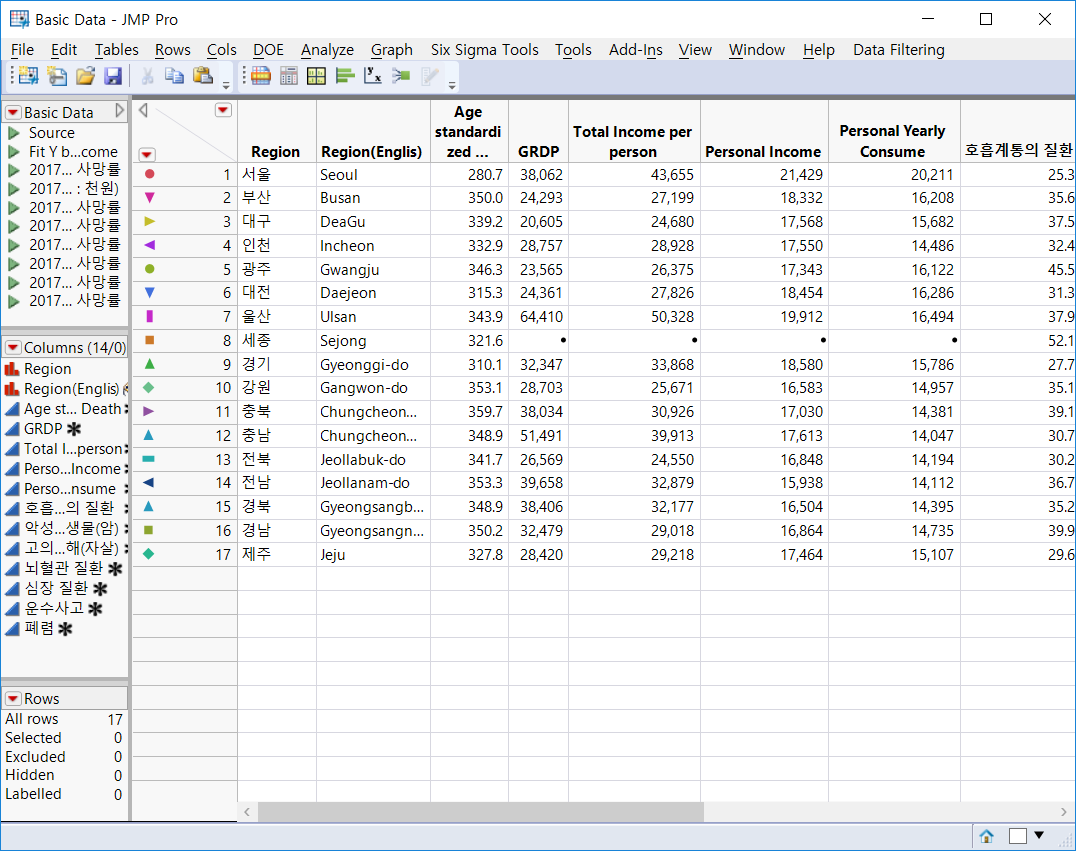Viewport: 1076px width, 851px height.
Task: Click the red circle row marker for row 1
Action: tap(150, 174)
